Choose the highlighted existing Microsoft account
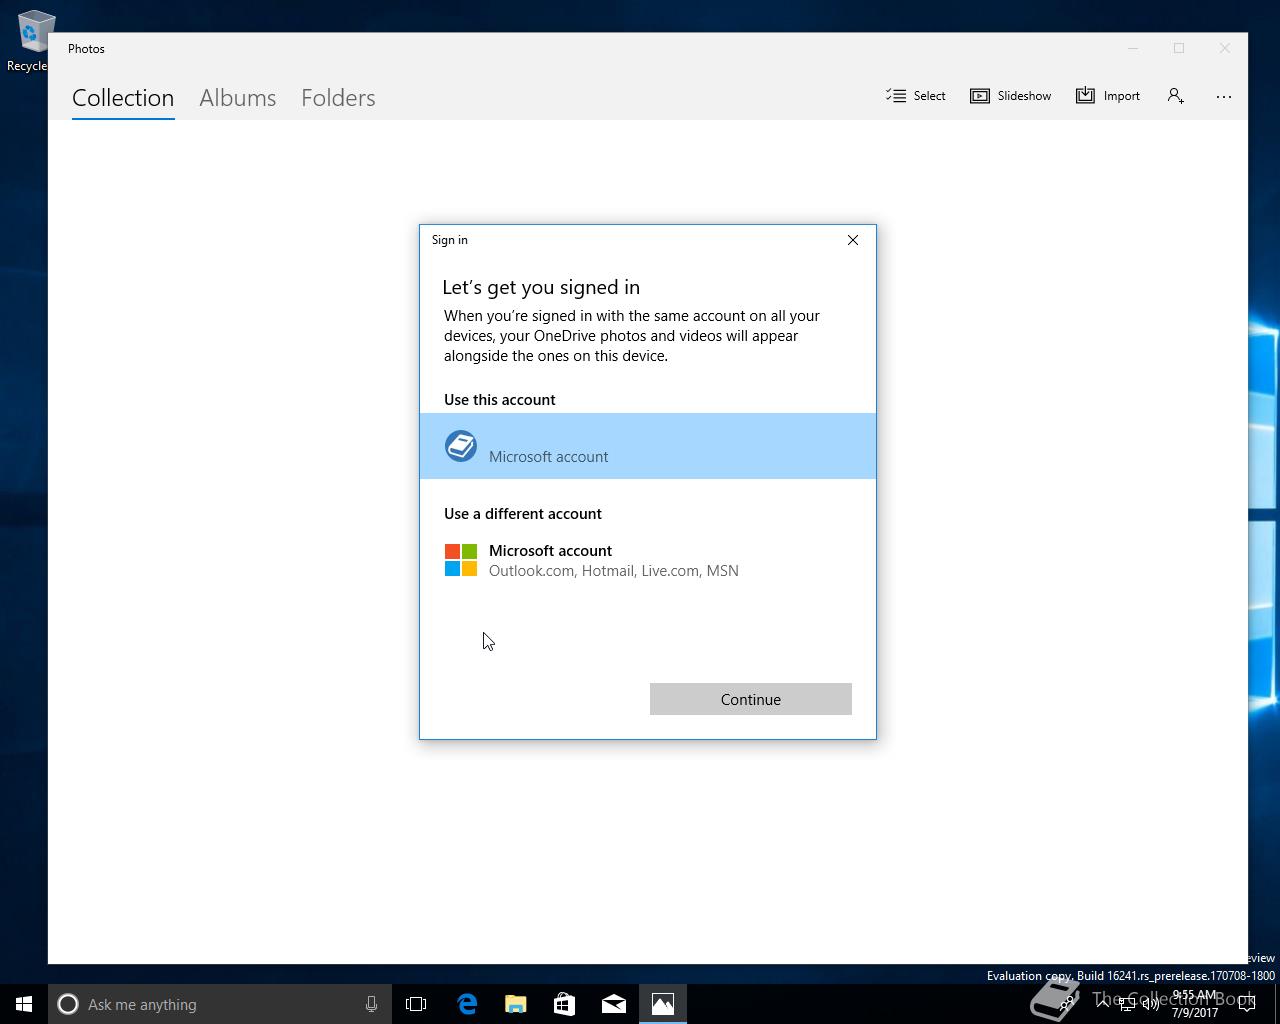Viewport: 1280px width, 1024px height. click(648, 446)
